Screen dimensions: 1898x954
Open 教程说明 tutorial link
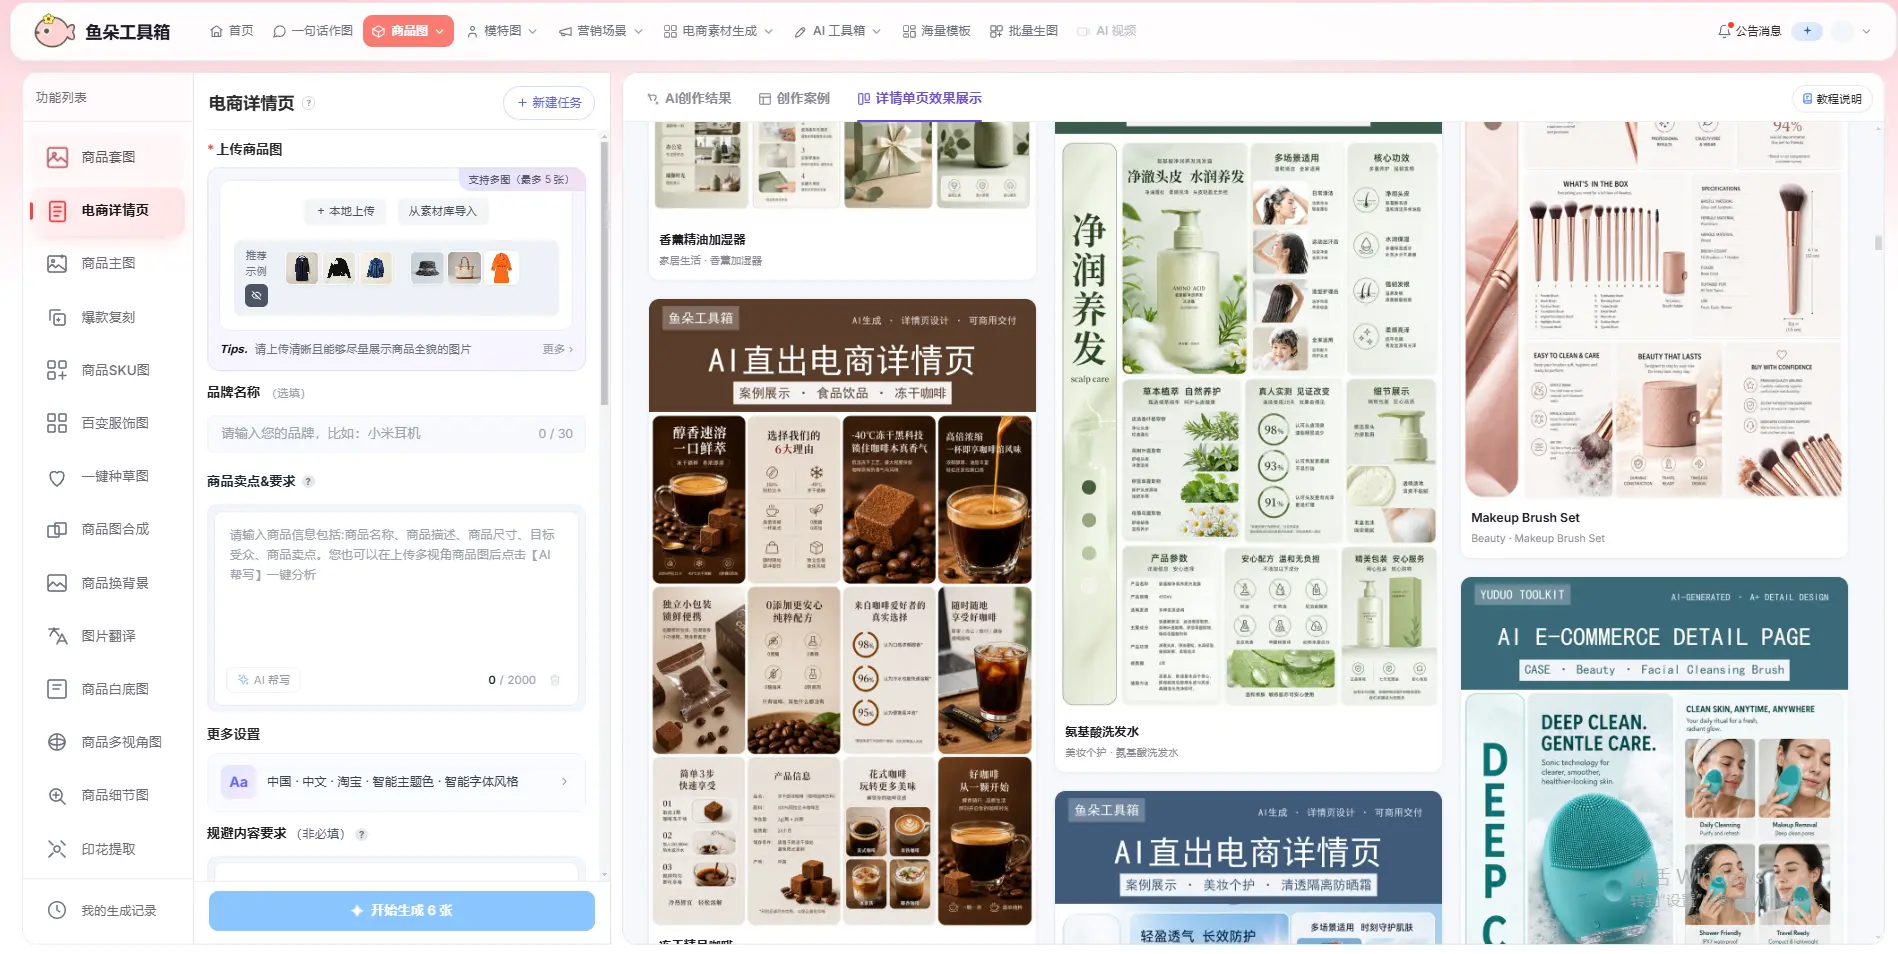1832,99
